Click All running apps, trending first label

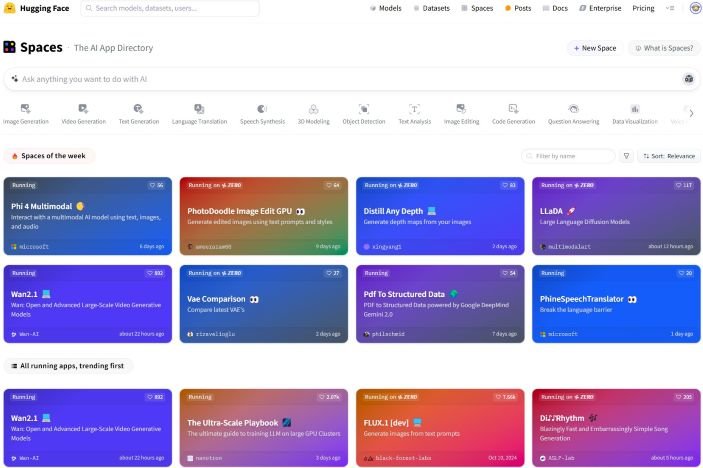tap(68, 366)
